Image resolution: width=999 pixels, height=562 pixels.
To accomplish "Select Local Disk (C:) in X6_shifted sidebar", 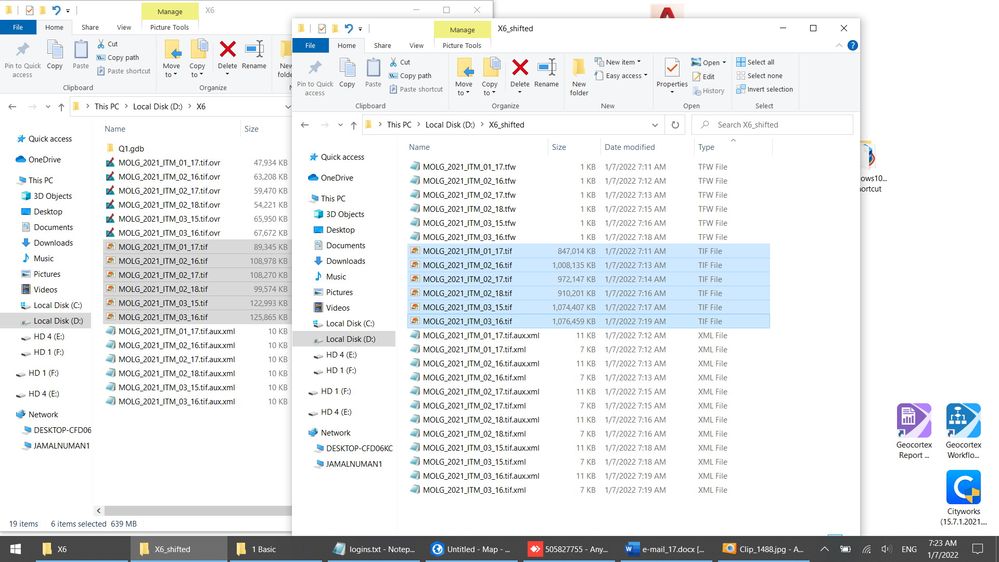I will pos(350,324).
